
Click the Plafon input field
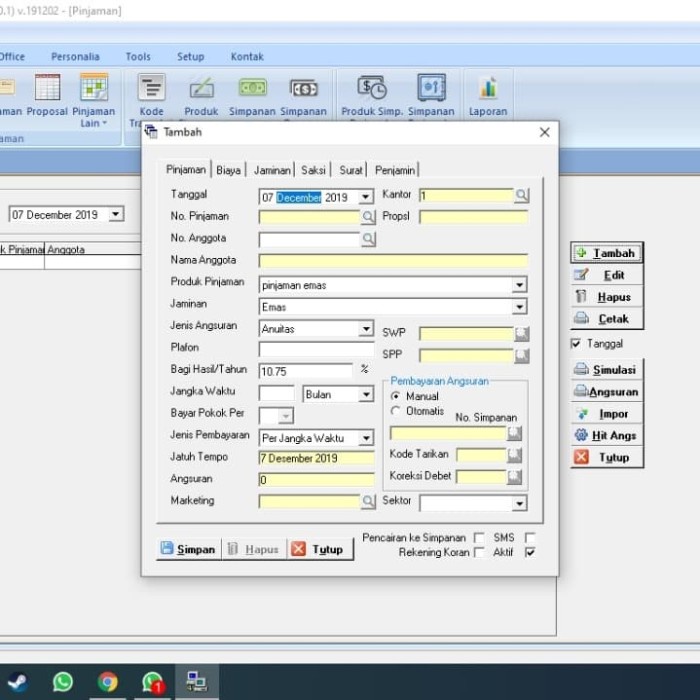[x=317, y=349]
